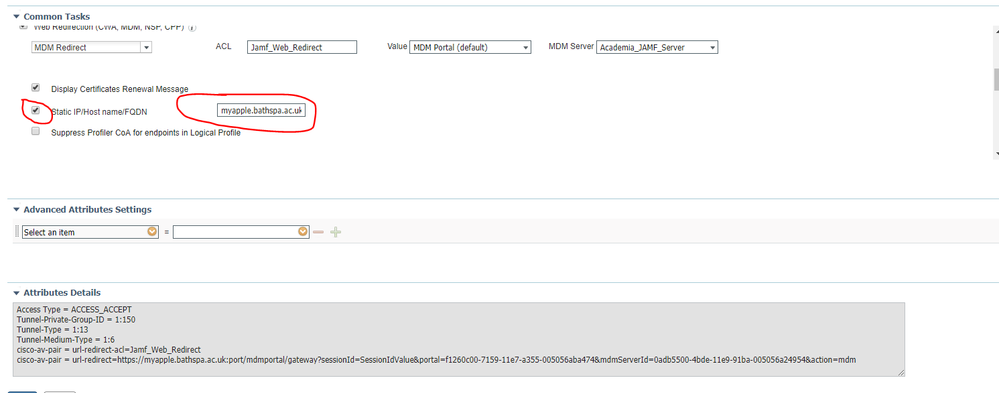Click the green plus icon to add attribute
Screen dimensions: 999x393
point(336,232)
